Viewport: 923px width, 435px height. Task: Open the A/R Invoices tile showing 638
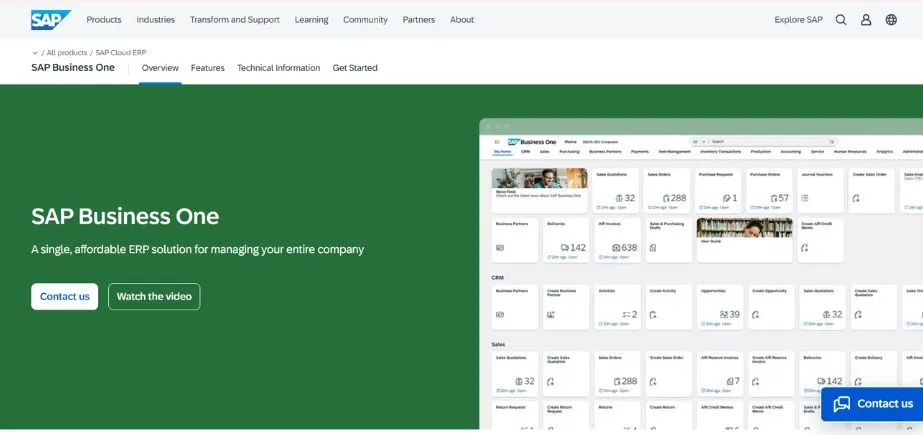pos(617,240)
